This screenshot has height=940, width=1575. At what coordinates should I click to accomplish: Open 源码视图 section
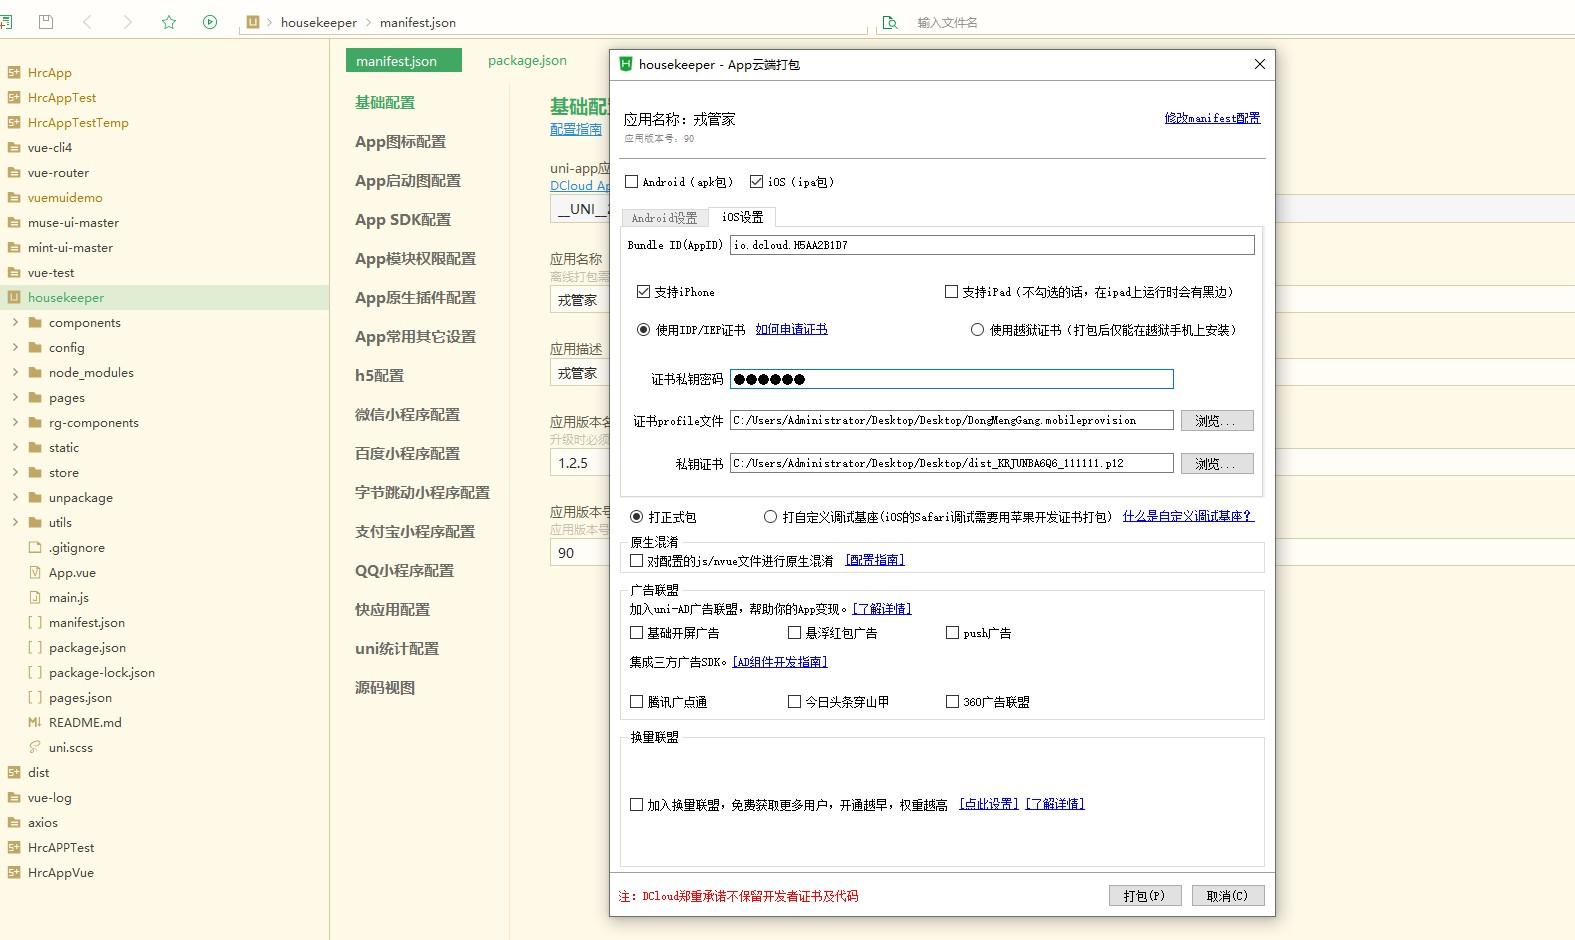[385, 687]
